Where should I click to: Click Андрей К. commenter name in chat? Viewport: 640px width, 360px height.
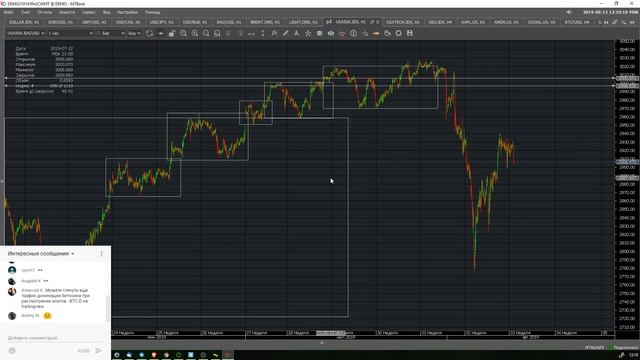coord(31,281)
